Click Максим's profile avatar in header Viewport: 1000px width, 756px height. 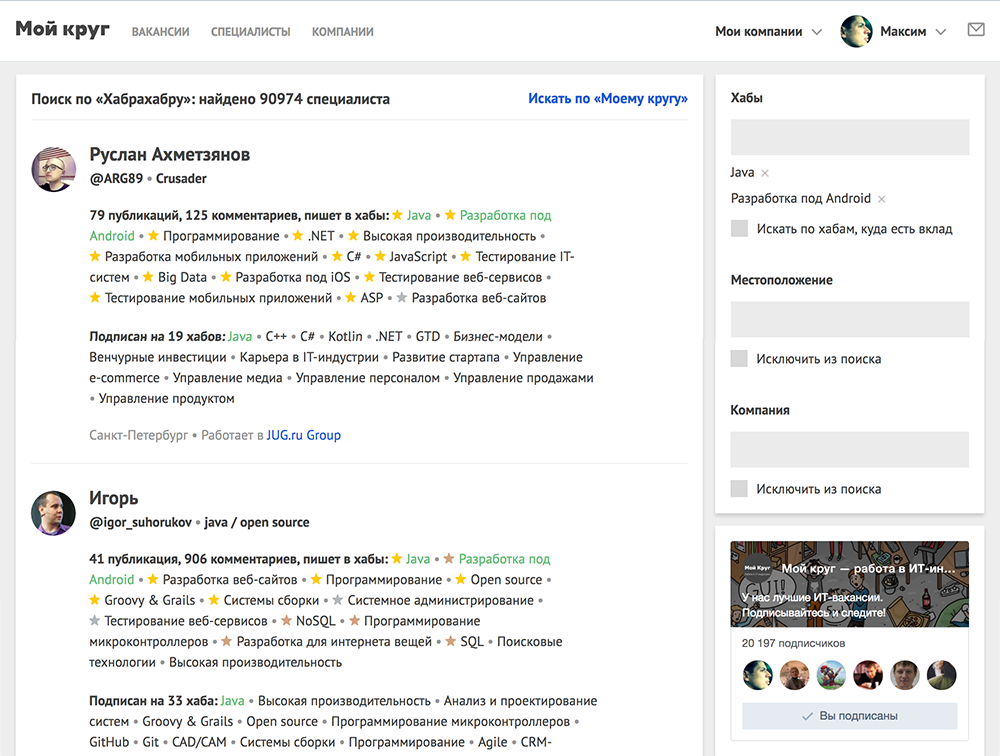[x=857, y=31]
